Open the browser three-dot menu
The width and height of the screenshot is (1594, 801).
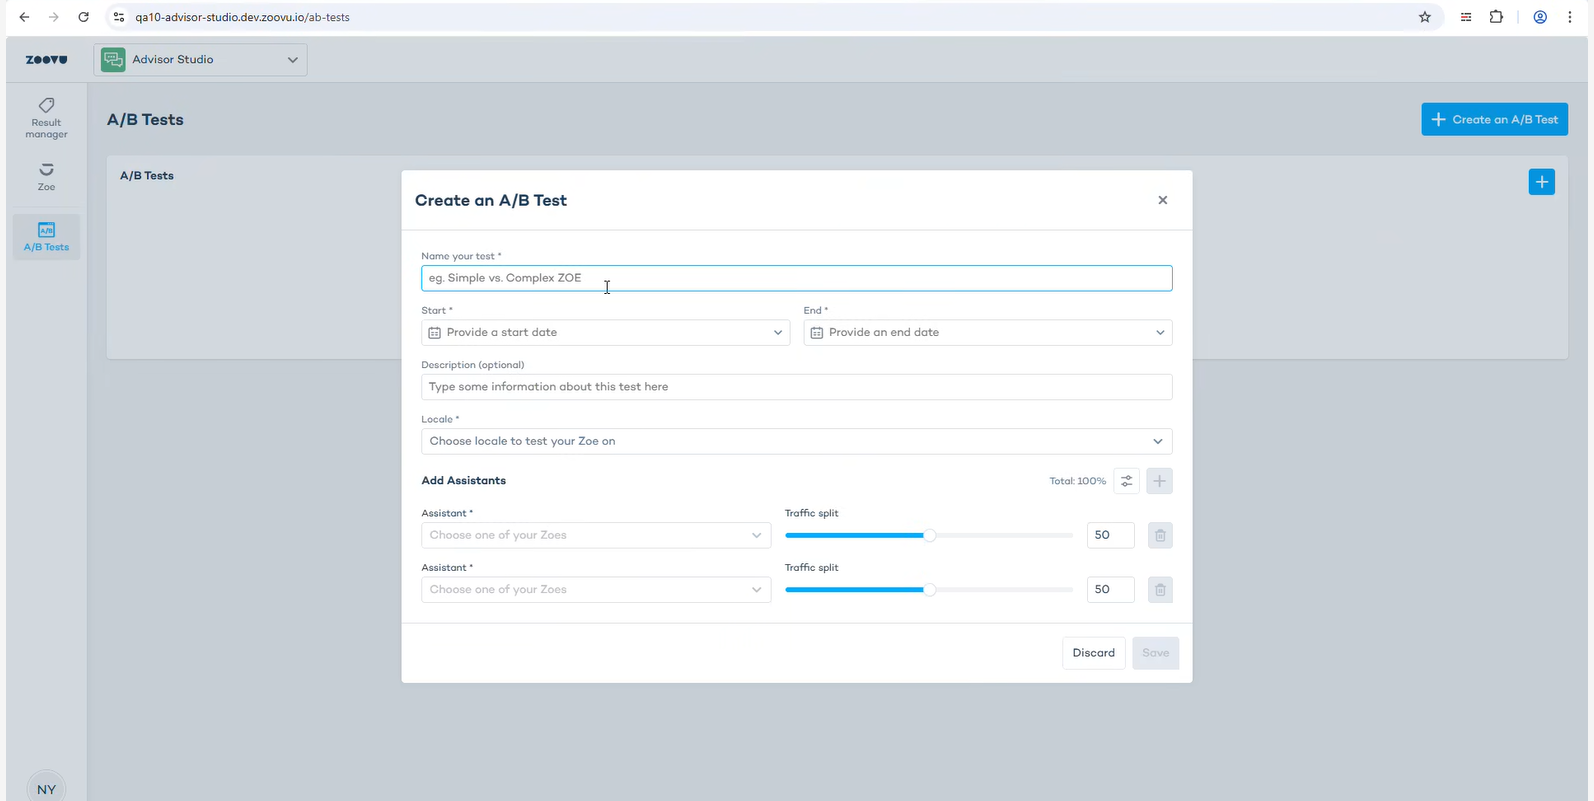tap(1570, 17)
